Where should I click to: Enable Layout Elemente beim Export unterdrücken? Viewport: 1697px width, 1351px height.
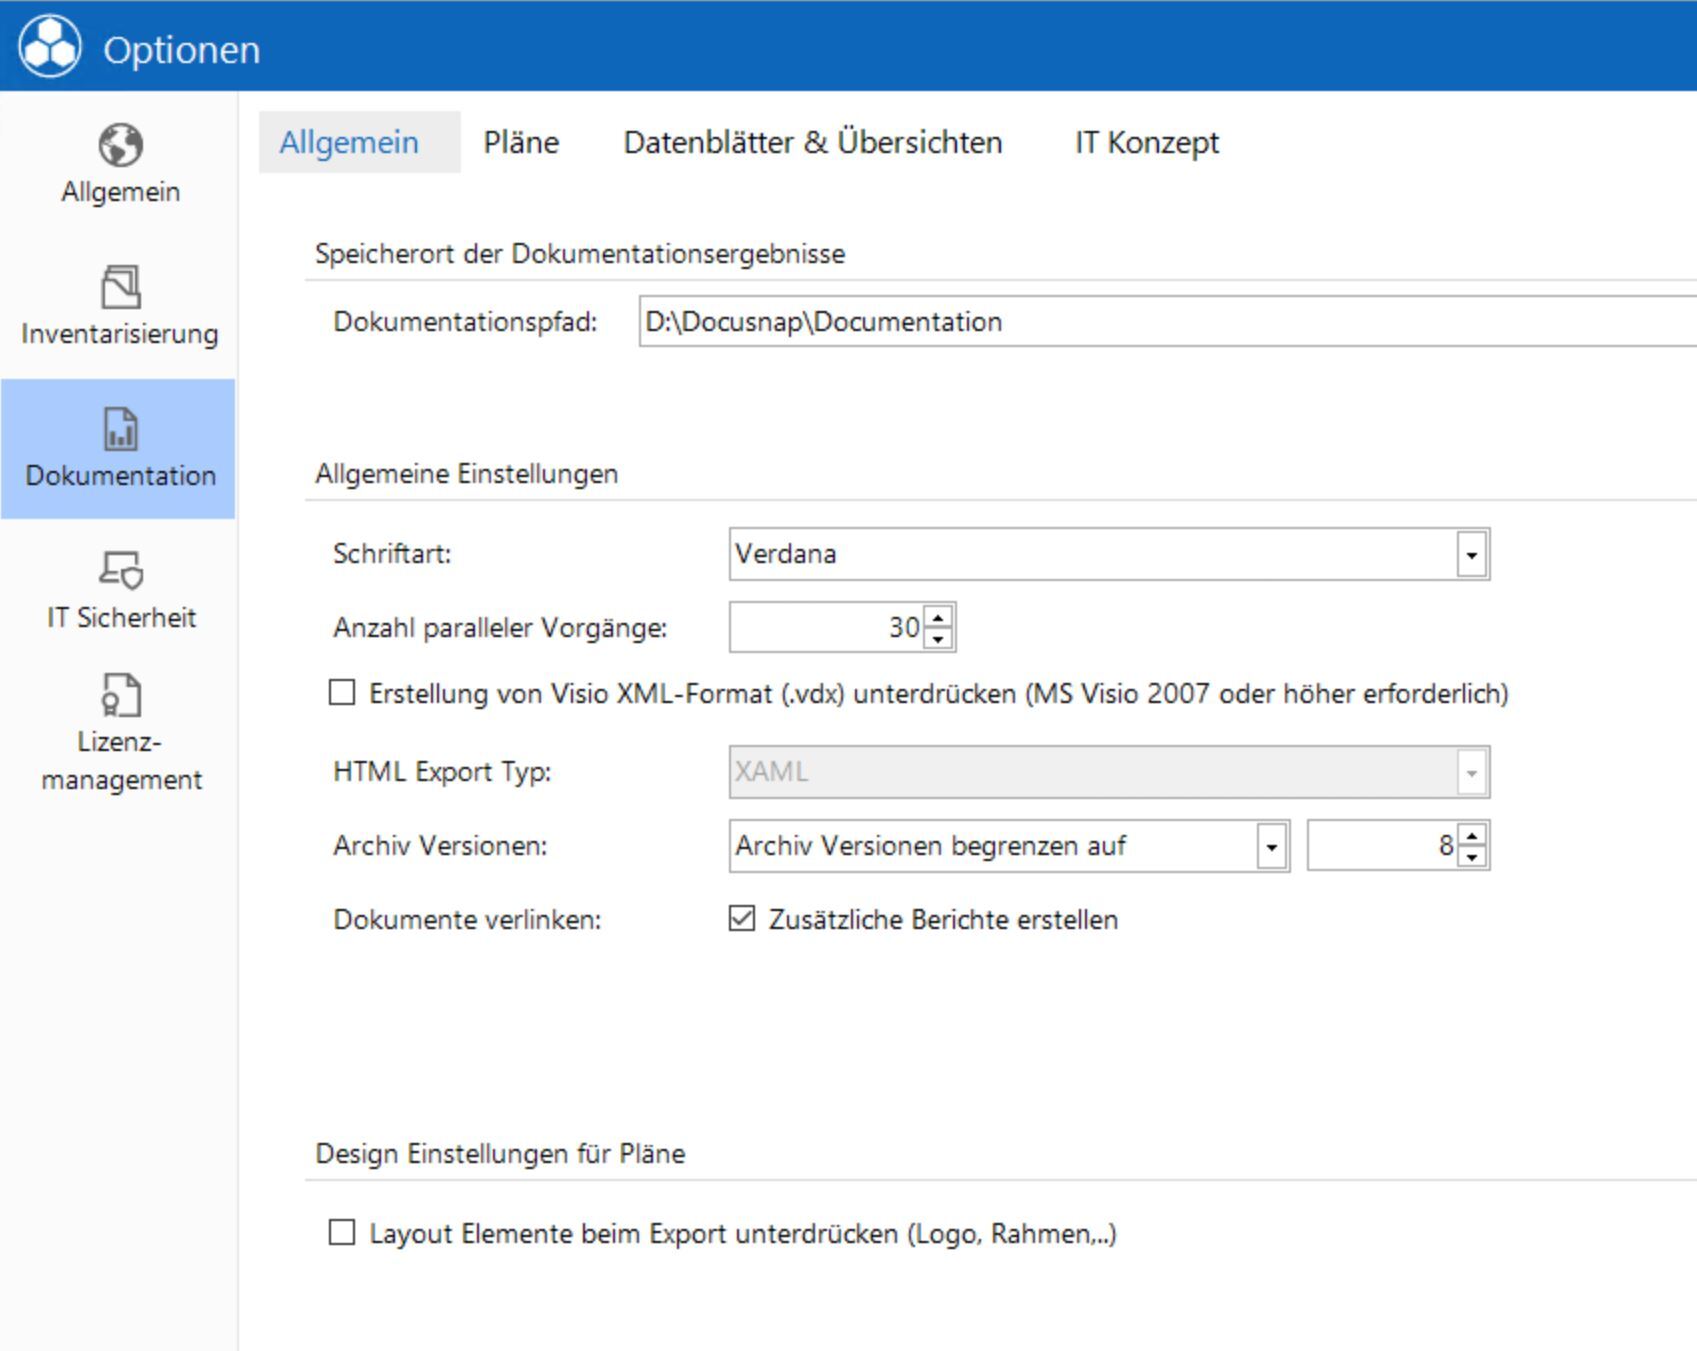pyautogui.click(x=342, y=1233)
